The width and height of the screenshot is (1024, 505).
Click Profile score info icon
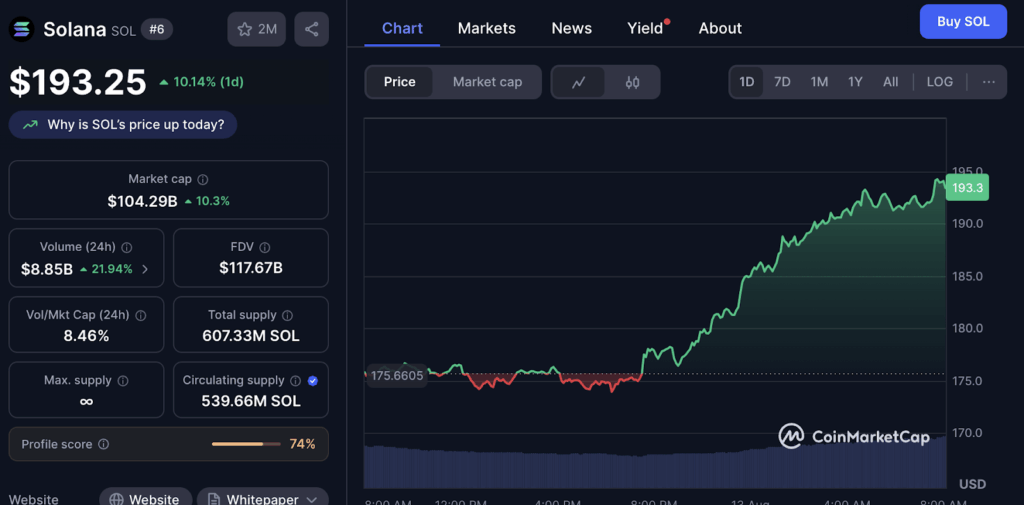tap(104, 444)
